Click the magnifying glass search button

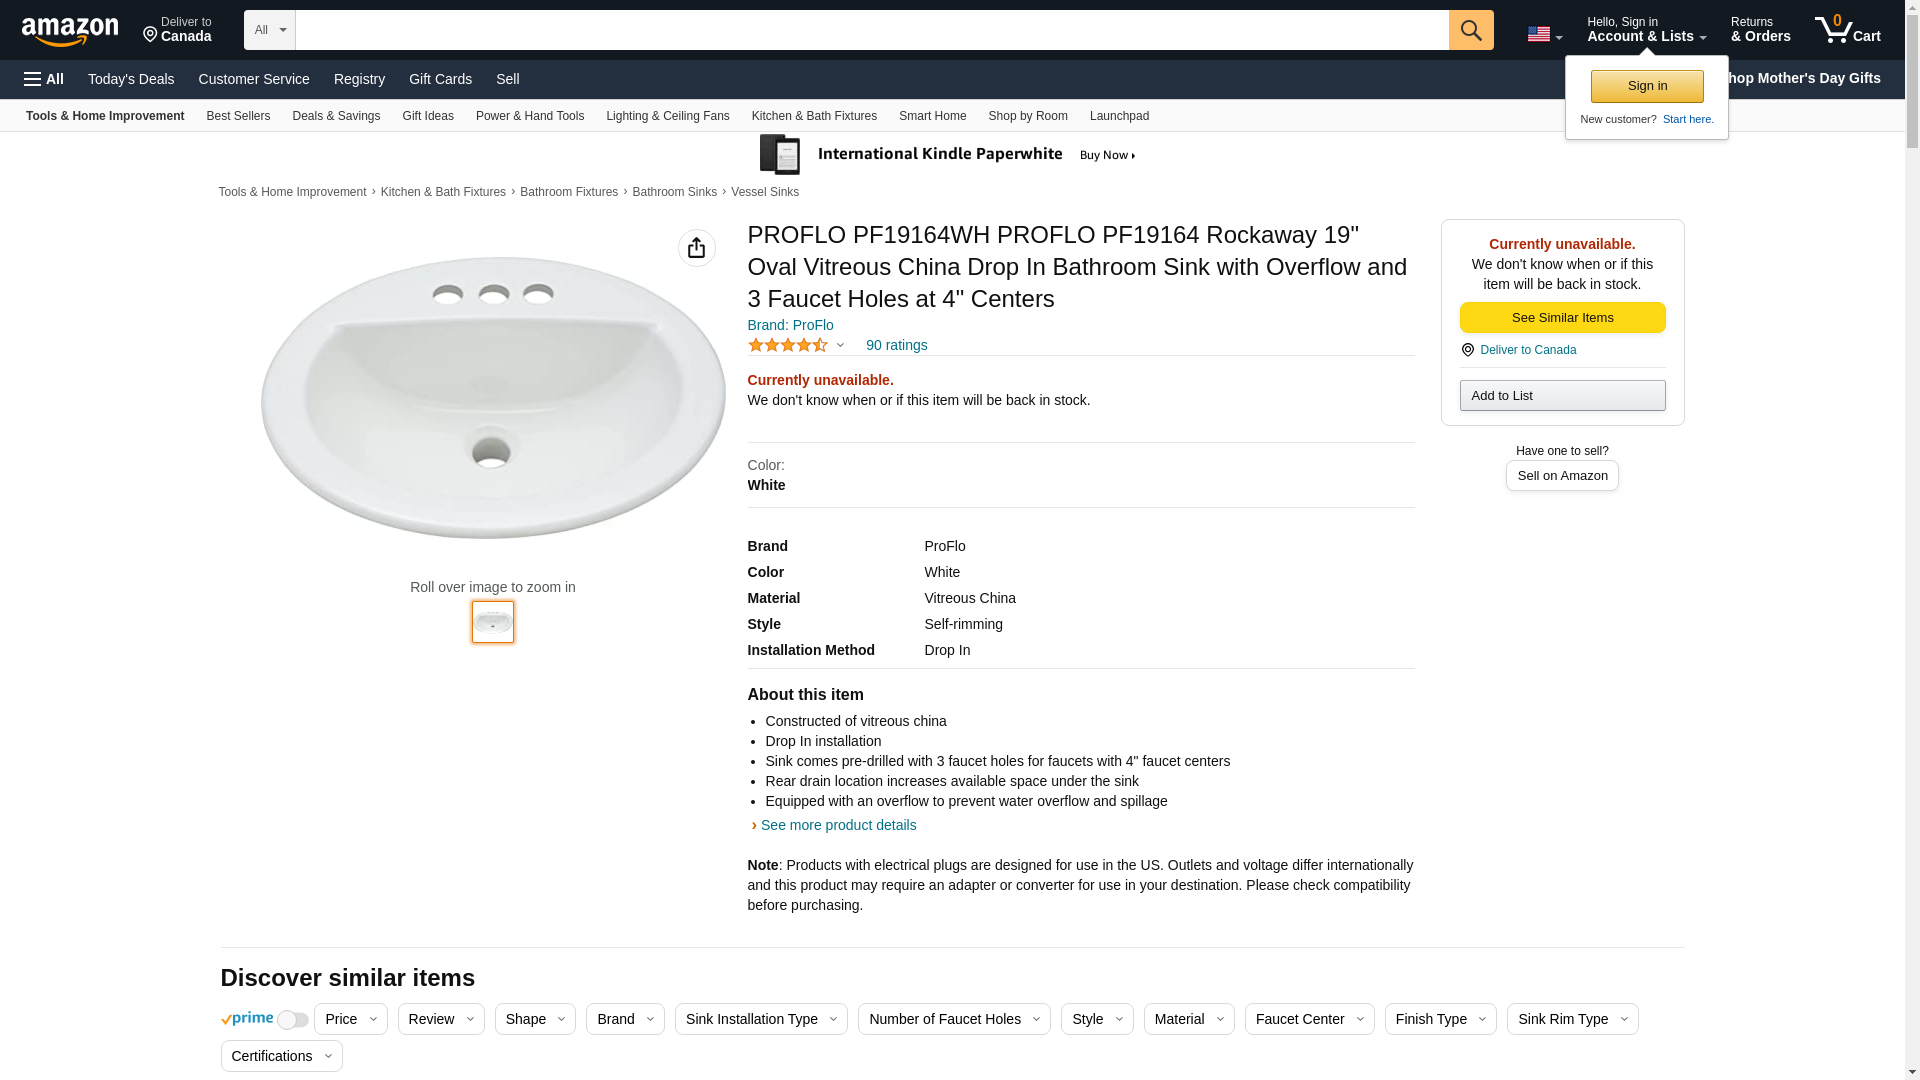coord(1470,30)
